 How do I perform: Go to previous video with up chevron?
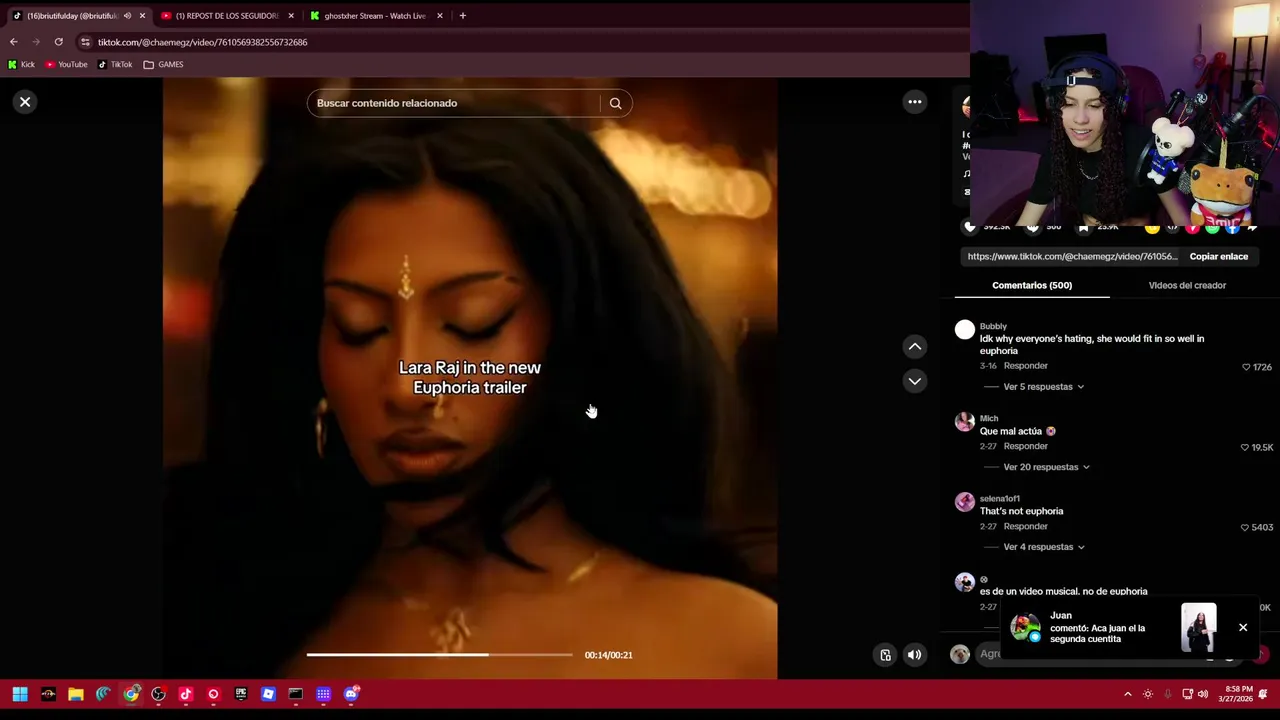pos(914,347)
